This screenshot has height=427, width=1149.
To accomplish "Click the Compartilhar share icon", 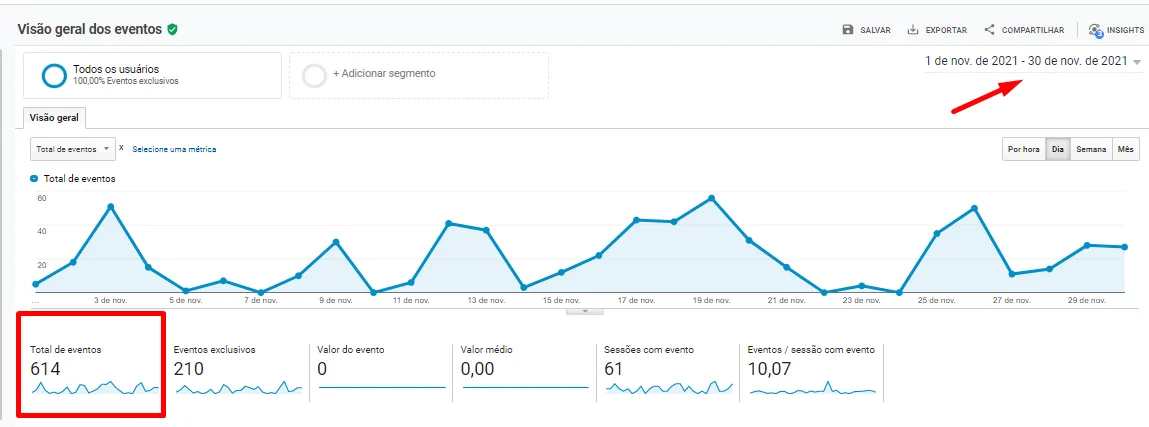I will coord(989,30).
